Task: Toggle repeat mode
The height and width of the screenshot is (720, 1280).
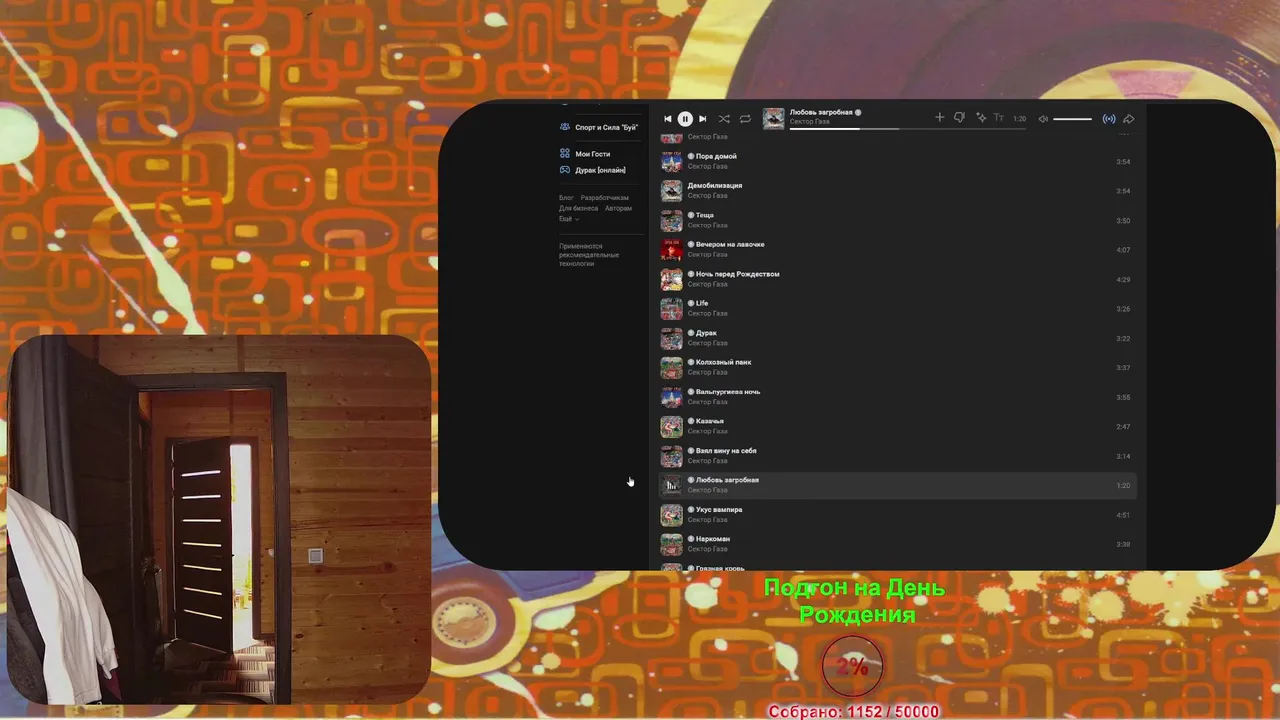Action: click(745, 119)
